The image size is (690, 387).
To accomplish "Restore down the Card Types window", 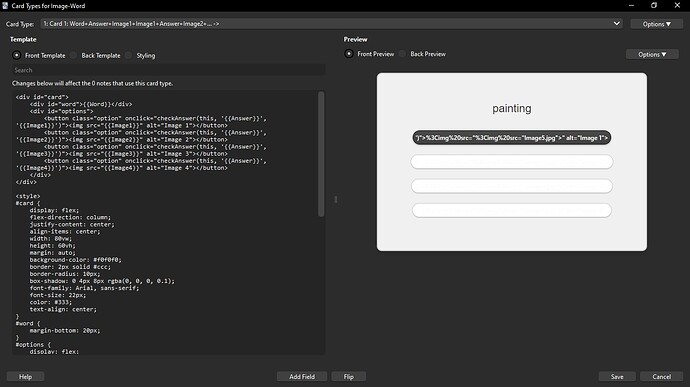I will 654,6.
